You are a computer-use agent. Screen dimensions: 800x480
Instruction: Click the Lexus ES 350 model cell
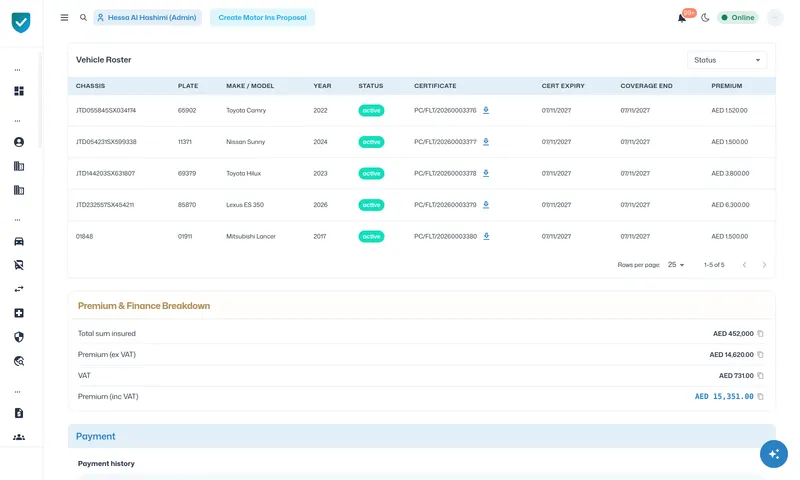245,205
